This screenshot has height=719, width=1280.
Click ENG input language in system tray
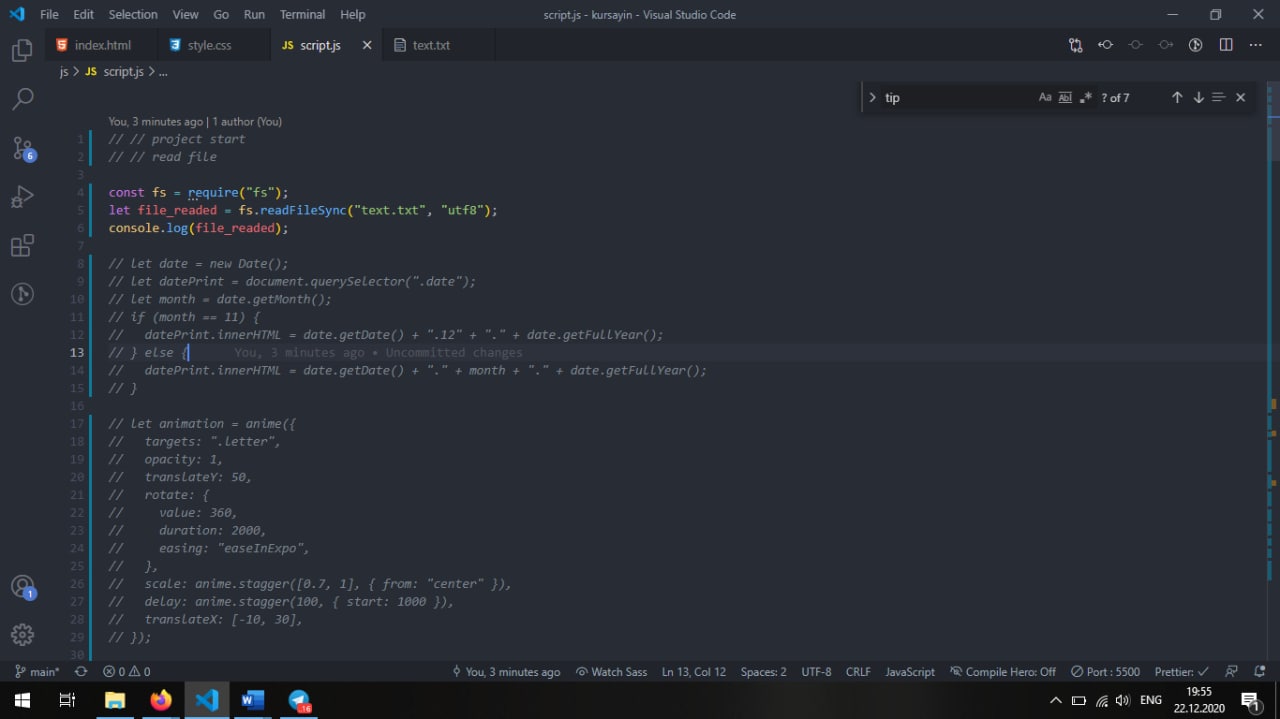1151,700
